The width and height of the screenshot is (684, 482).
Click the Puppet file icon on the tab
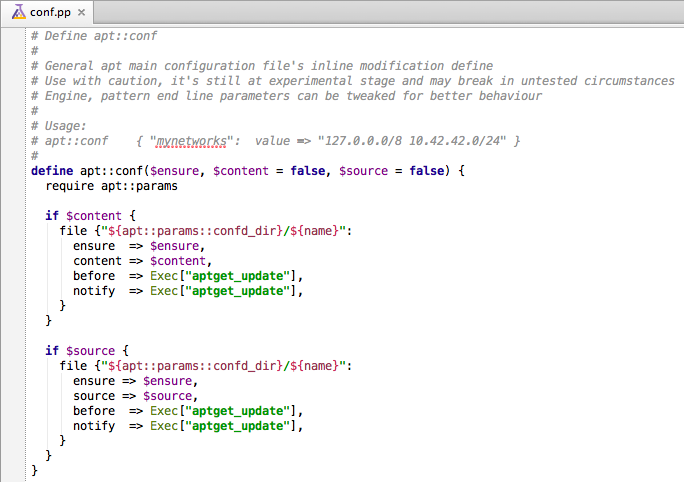[19, 12]
